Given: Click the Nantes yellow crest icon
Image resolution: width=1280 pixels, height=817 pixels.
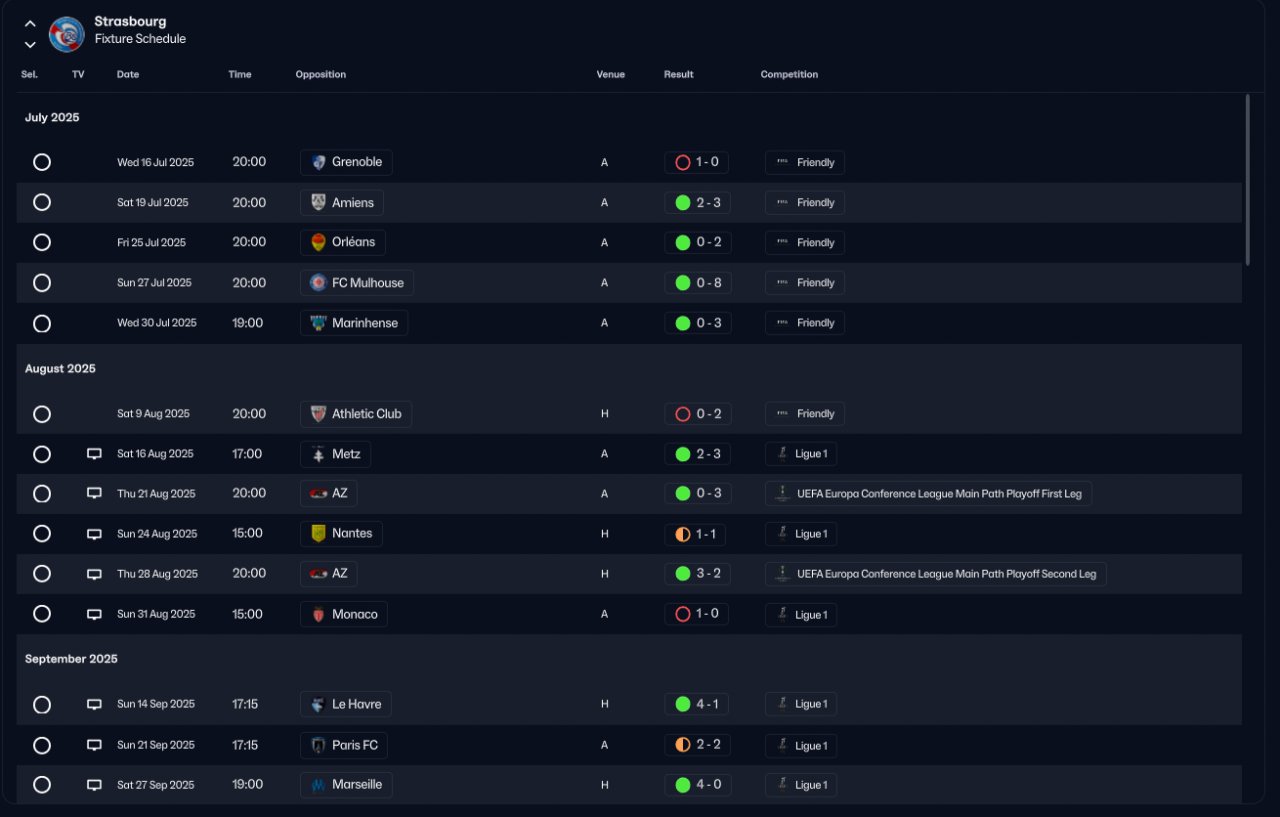Looking at the screenshot, I should click(x=318, y=534).
